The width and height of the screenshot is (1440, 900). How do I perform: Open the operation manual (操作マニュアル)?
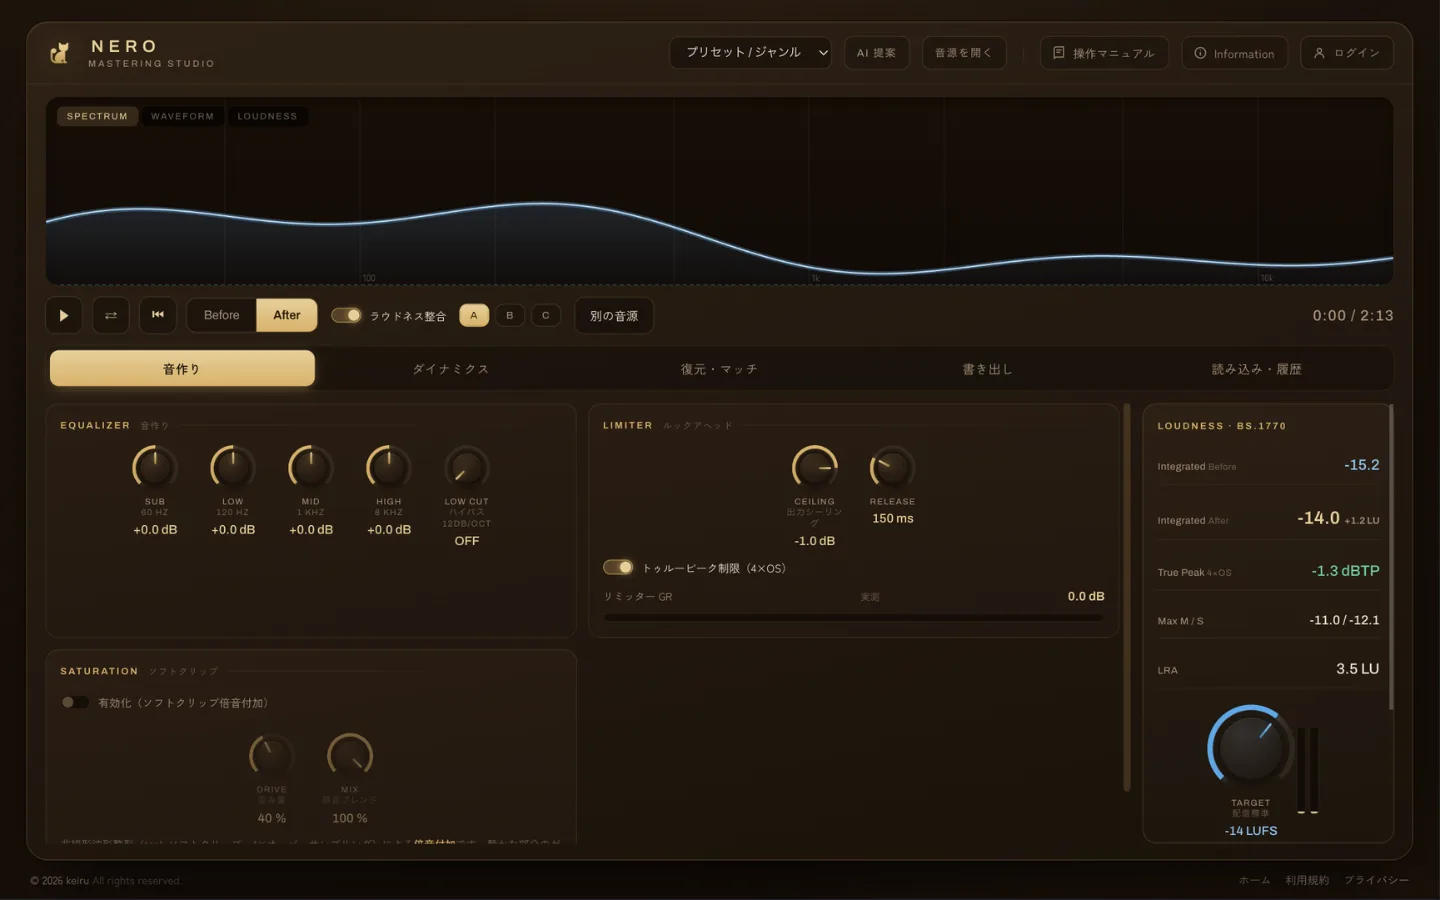tap(1104, 53)
